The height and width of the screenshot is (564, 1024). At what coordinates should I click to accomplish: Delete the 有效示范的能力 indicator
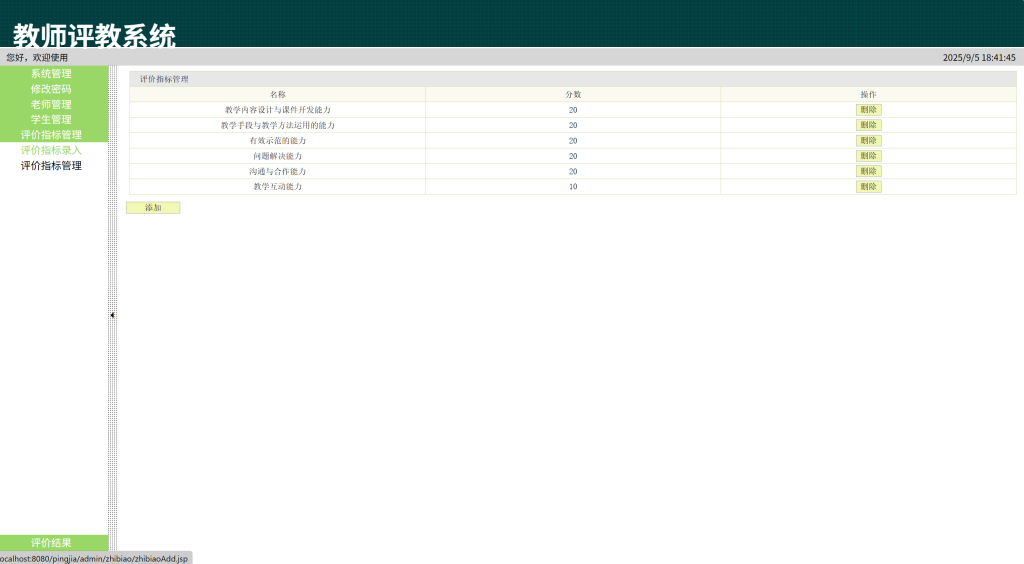(869, 140)
